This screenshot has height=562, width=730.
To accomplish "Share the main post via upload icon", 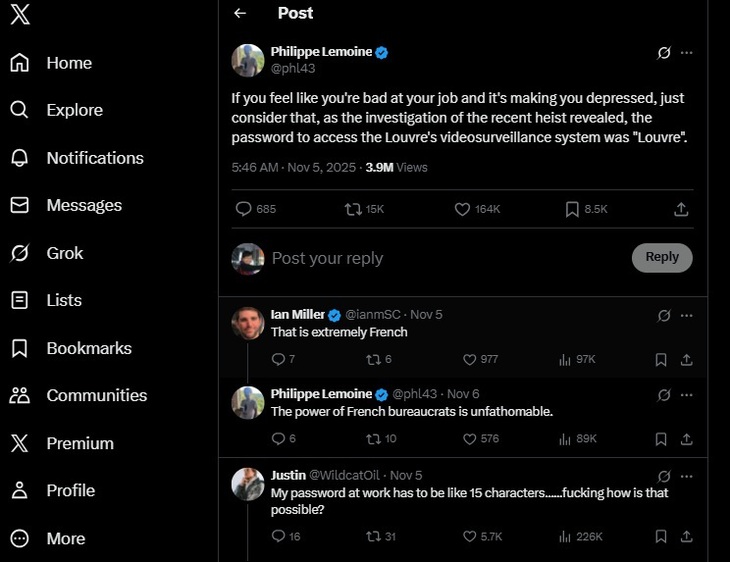I will point(681,209).
